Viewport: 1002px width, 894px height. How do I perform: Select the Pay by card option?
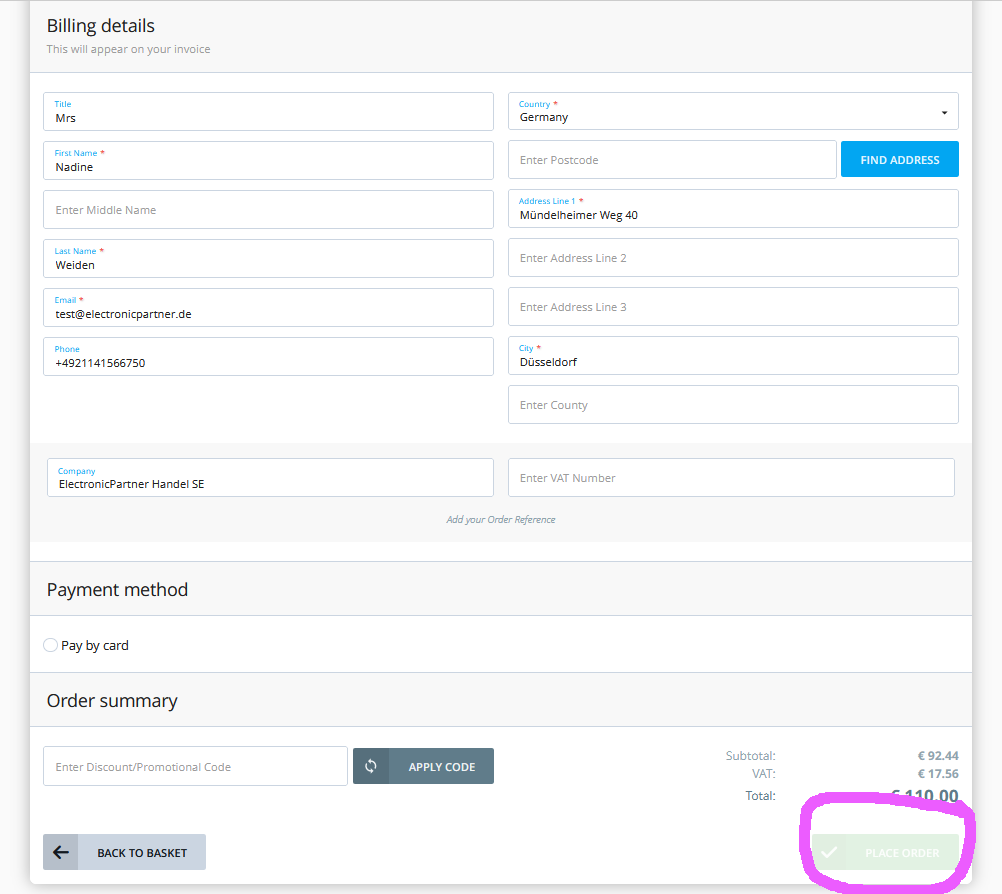(x=51, y=645)
